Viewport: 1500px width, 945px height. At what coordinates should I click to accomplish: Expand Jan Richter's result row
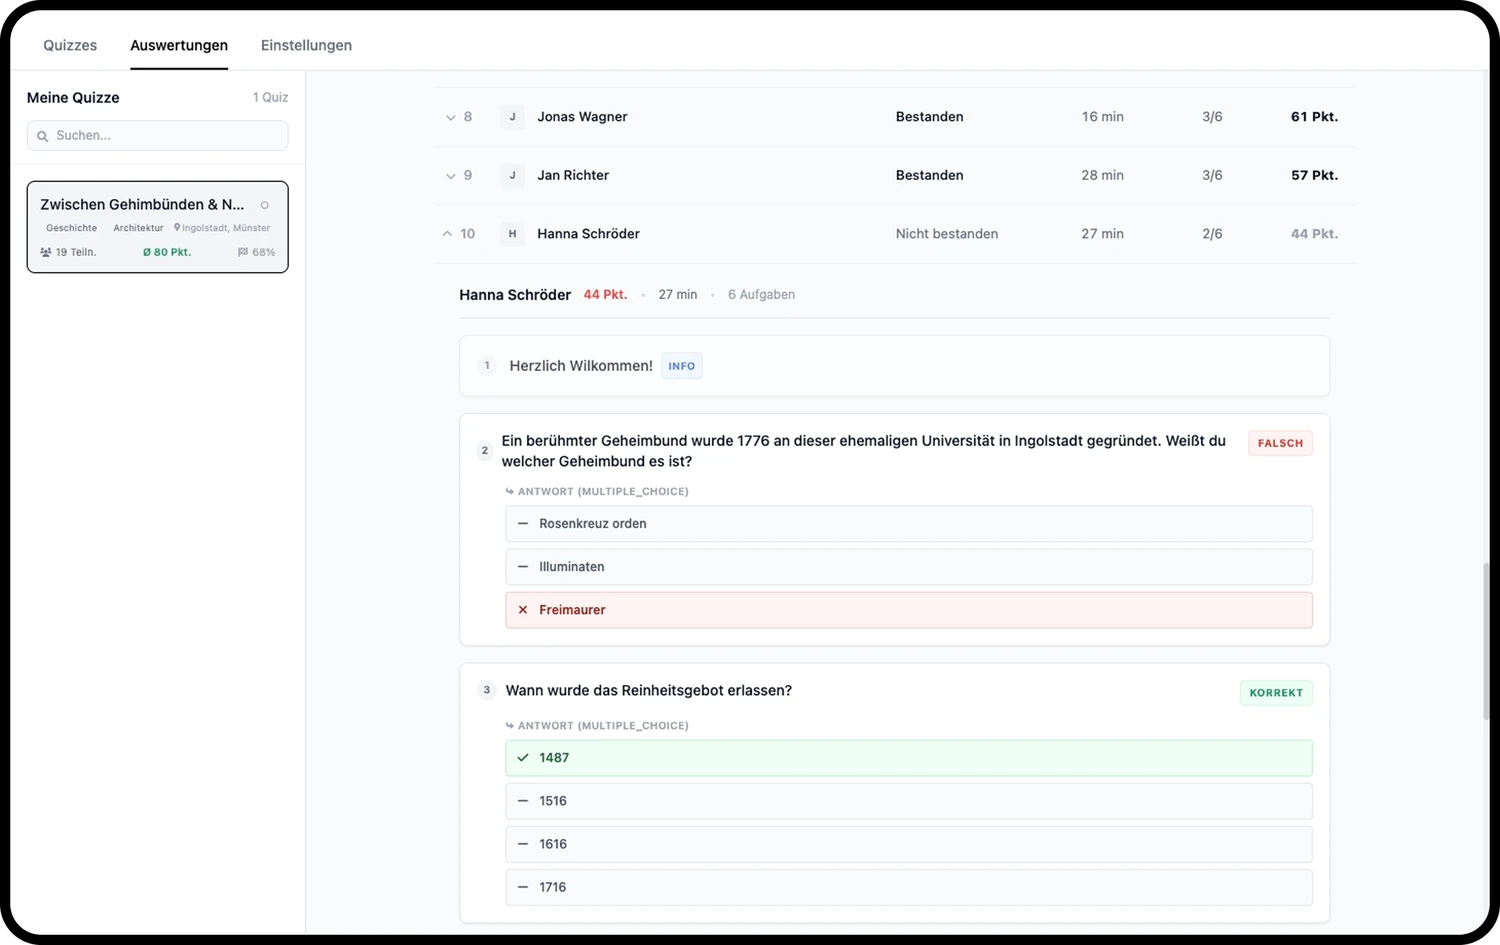click(450, 176)
